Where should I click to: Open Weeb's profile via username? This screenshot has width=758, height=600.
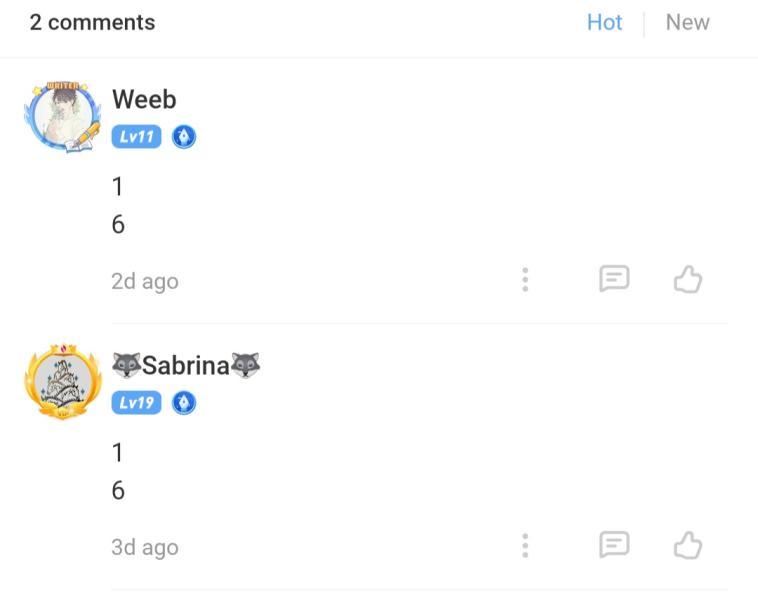(x=144, y=99)
